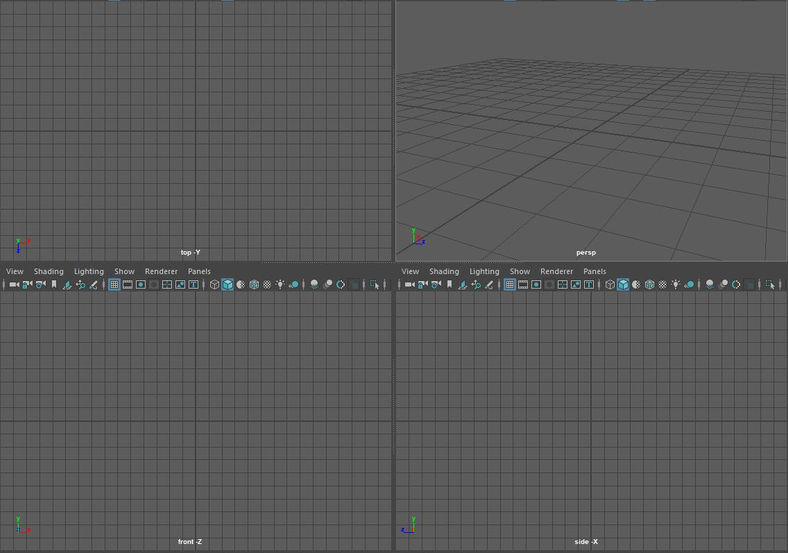Click Bookmarks icon in side panel toolbar
Viewport: 788px width, 553px height.
coord(449,285)
